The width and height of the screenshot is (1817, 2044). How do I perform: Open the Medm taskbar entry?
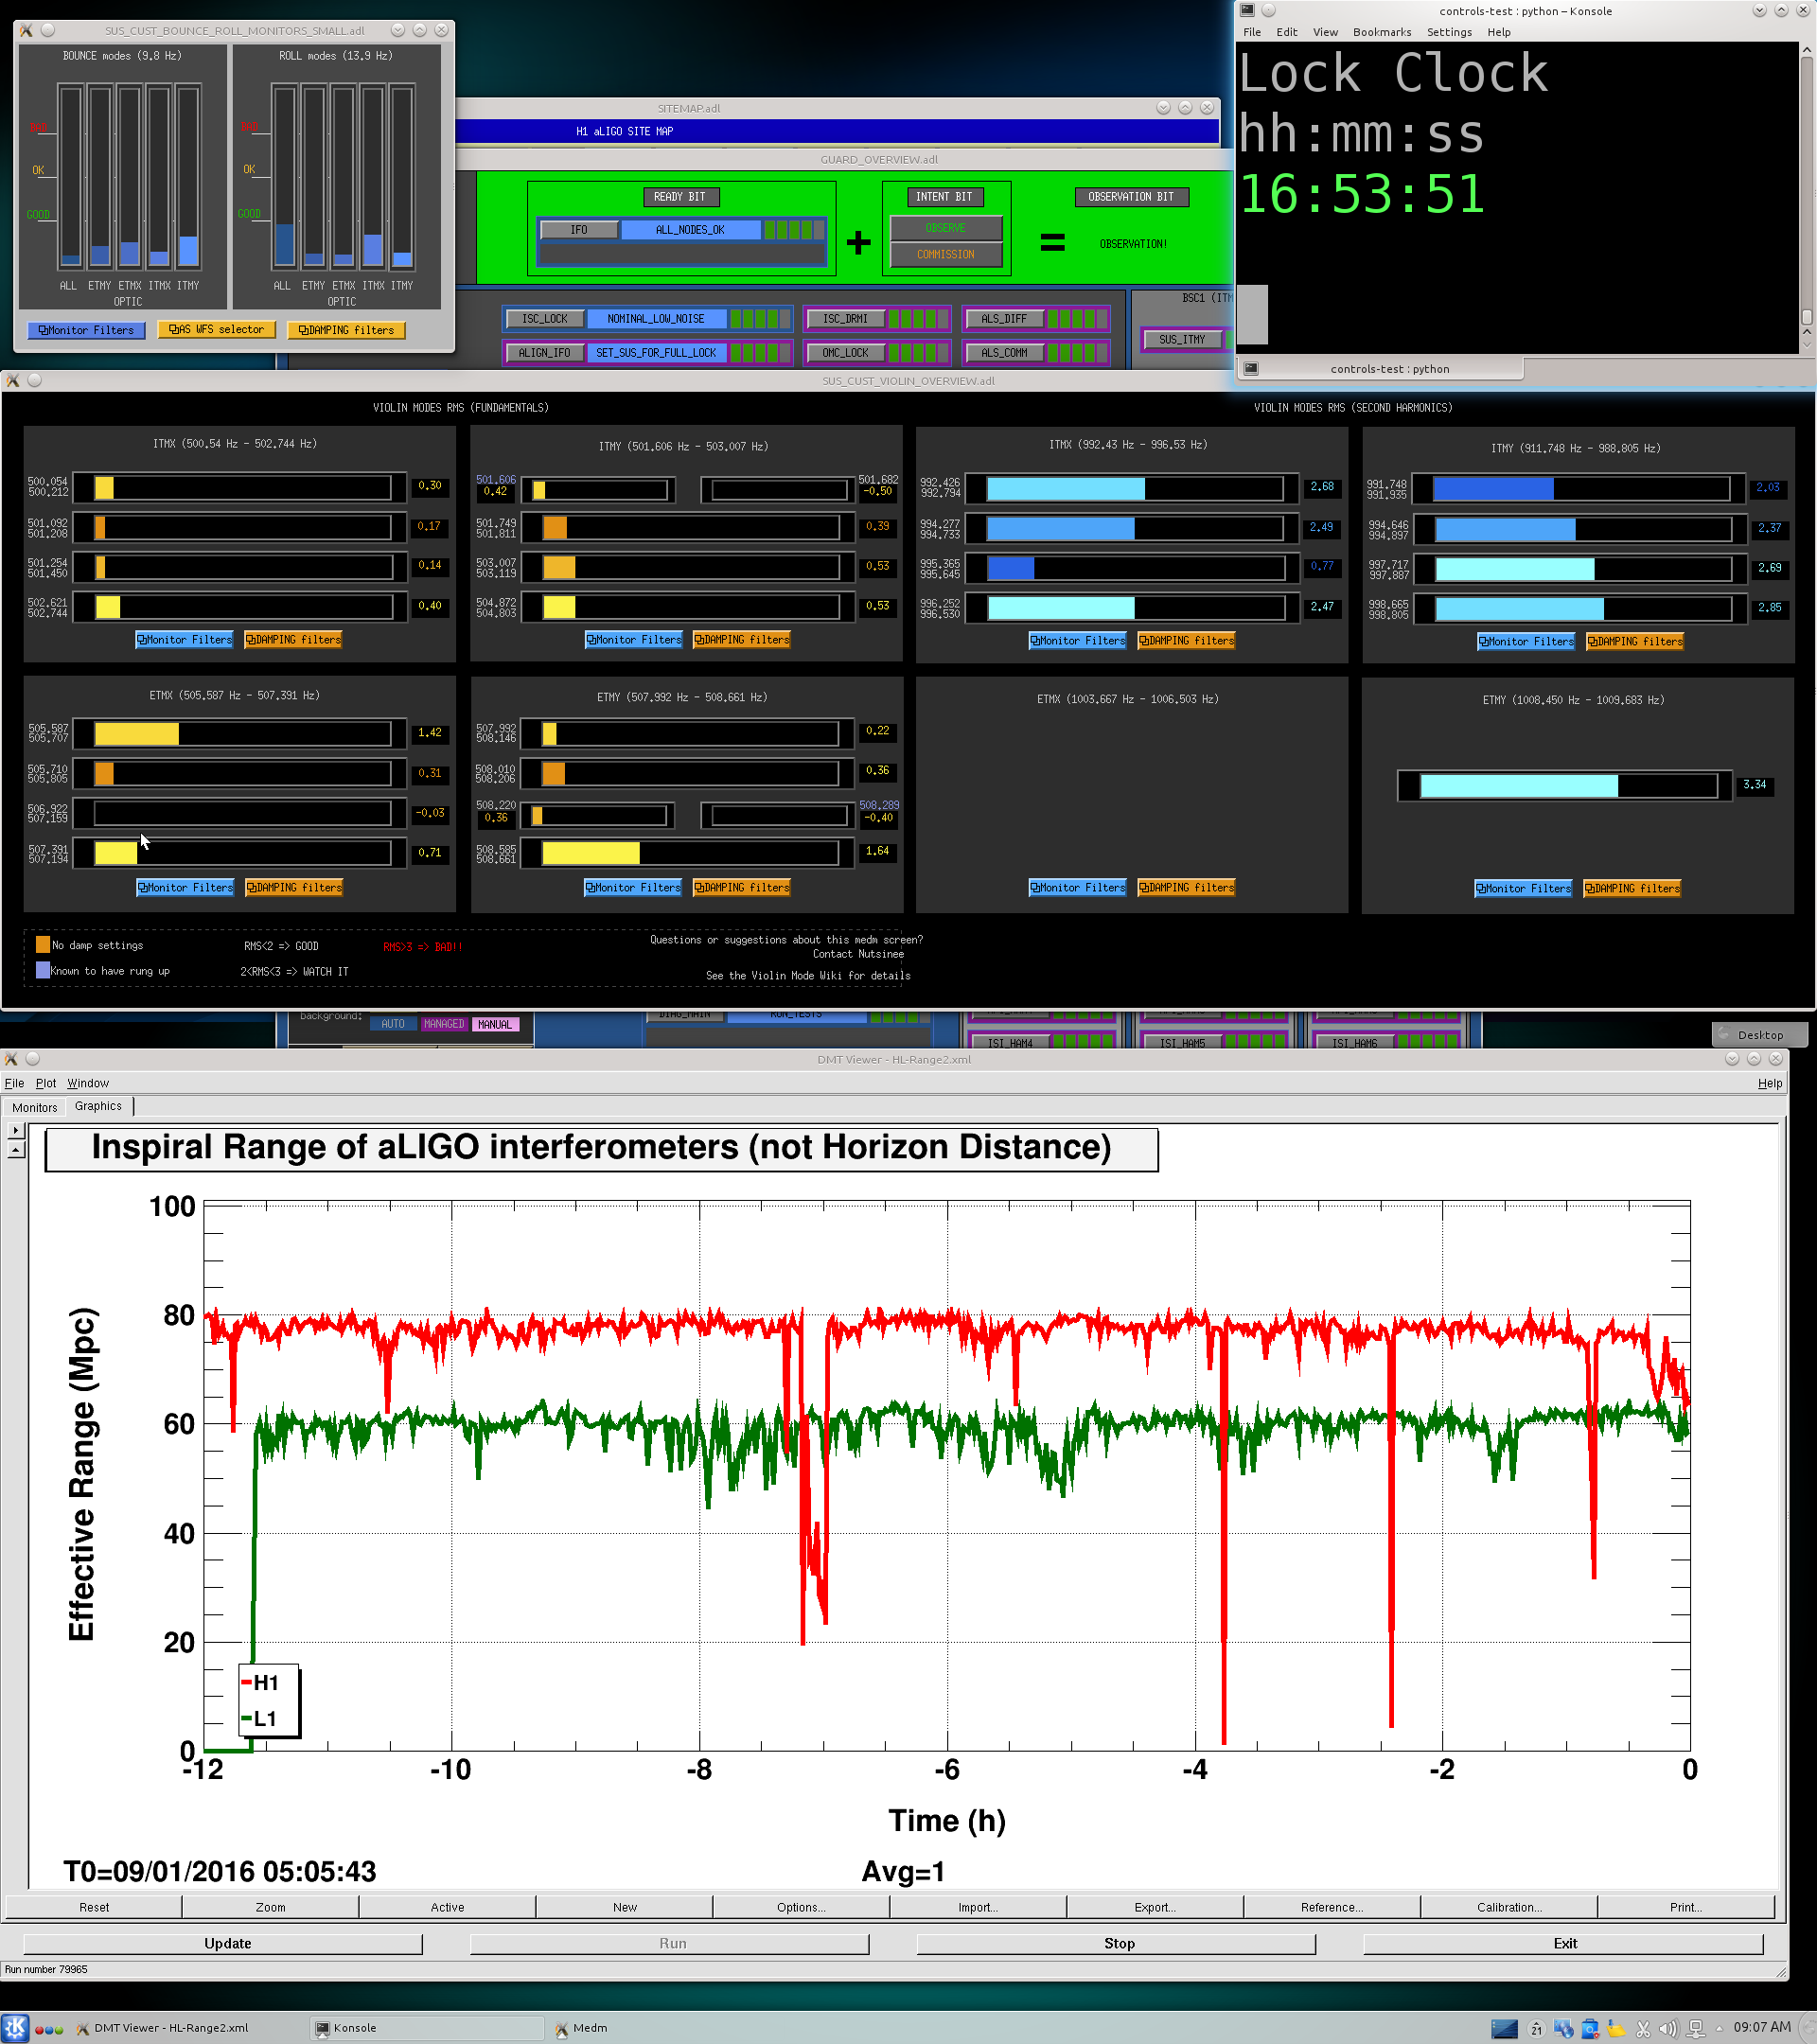coord(589,2029)
